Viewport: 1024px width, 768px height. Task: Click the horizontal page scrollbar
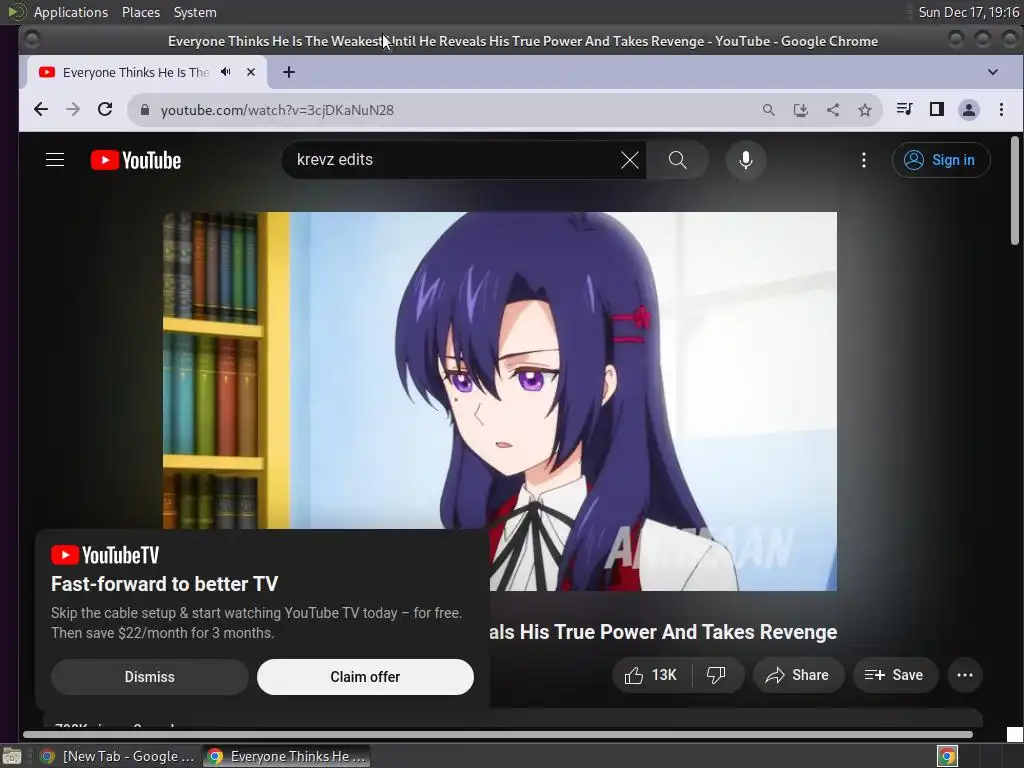[498, 735]
